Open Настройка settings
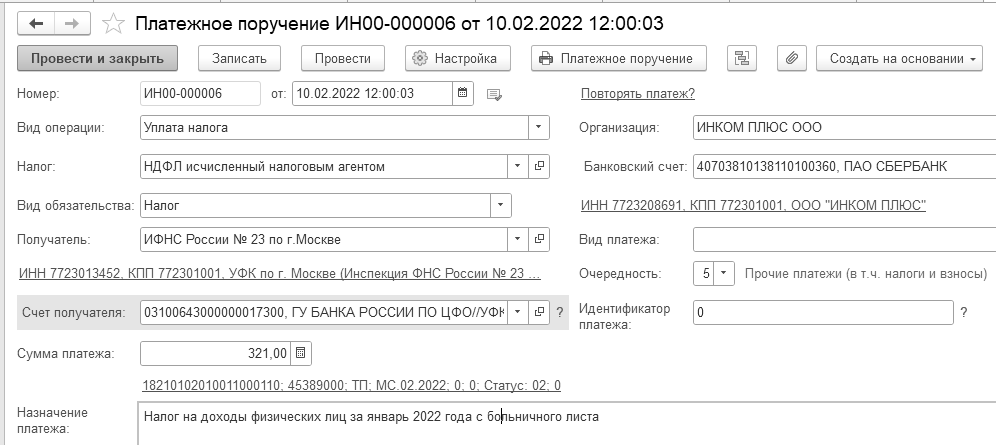Viewport: 996px width, 445px height. 457,58
